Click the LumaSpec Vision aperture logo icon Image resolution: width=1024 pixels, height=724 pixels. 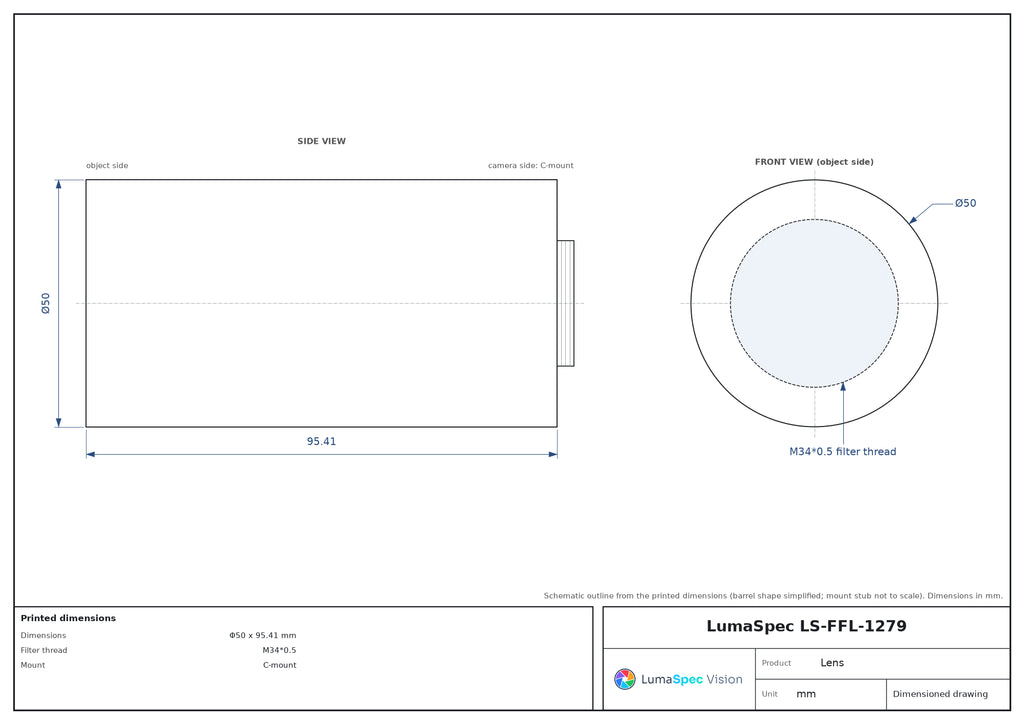coord(624,679)
